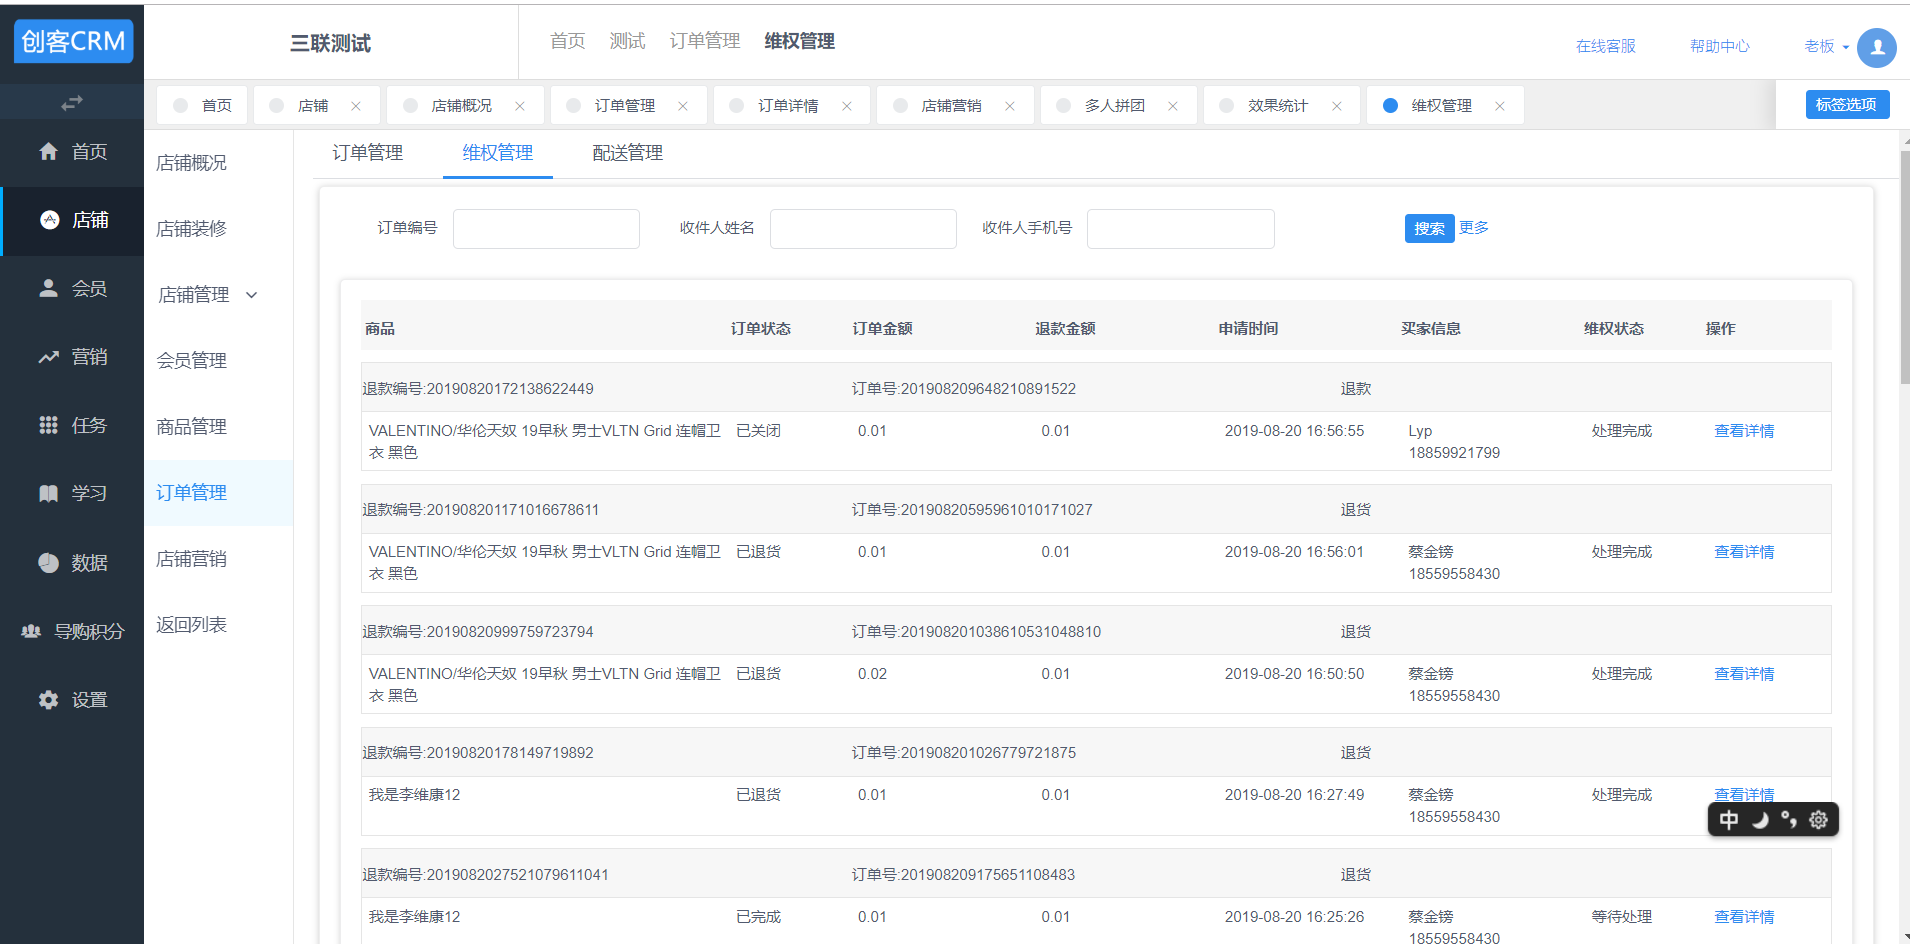
Task: Select the 营销 trend chart icon
Action: [x=48, y=357]
